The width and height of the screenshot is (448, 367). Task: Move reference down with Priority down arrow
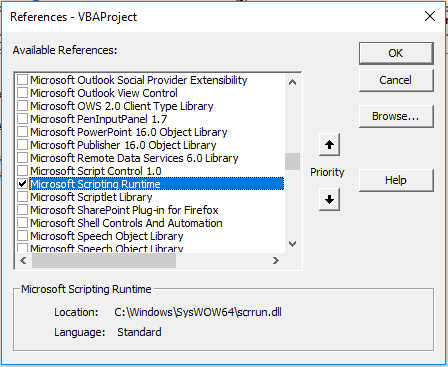point(329,199)
